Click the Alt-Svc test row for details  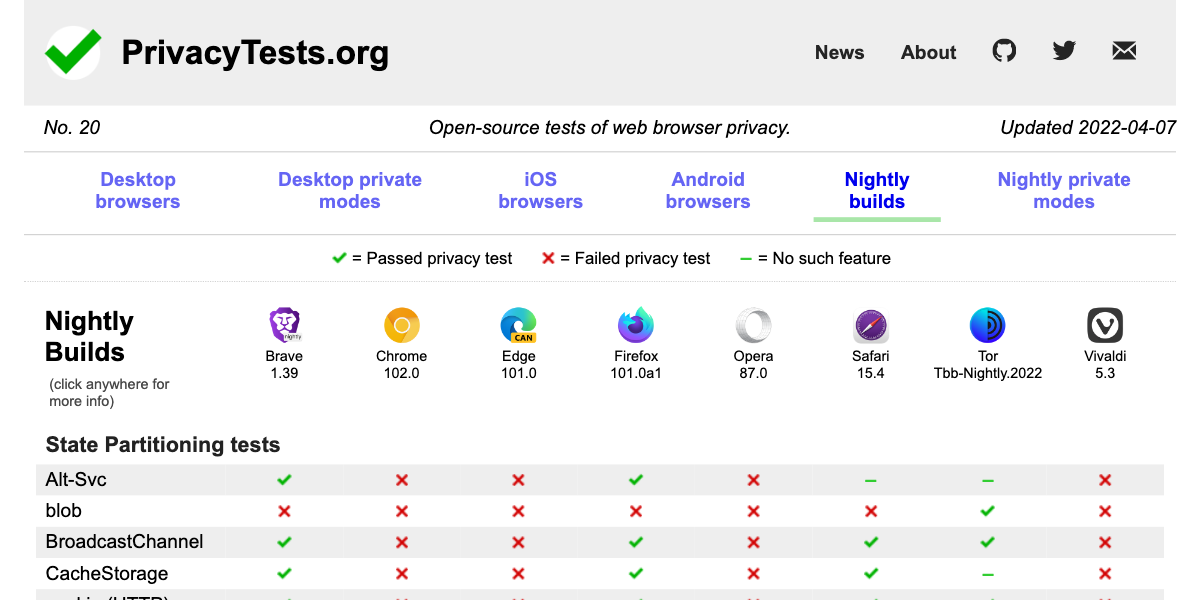click(75, 479)
